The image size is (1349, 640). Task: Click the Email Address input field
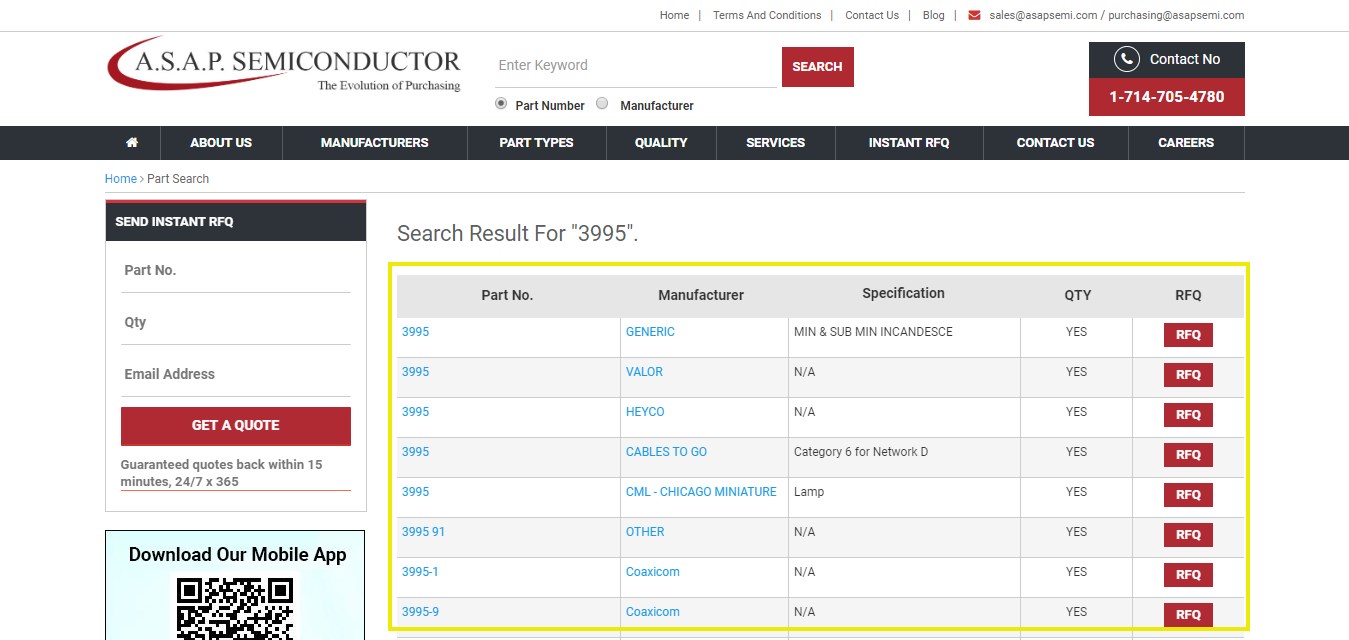pos(236,375)
